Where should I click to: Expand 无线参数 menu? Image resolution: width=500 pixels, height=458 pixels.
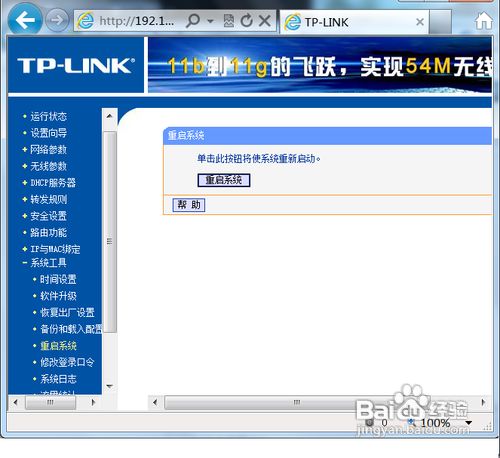tap(49, 166)
